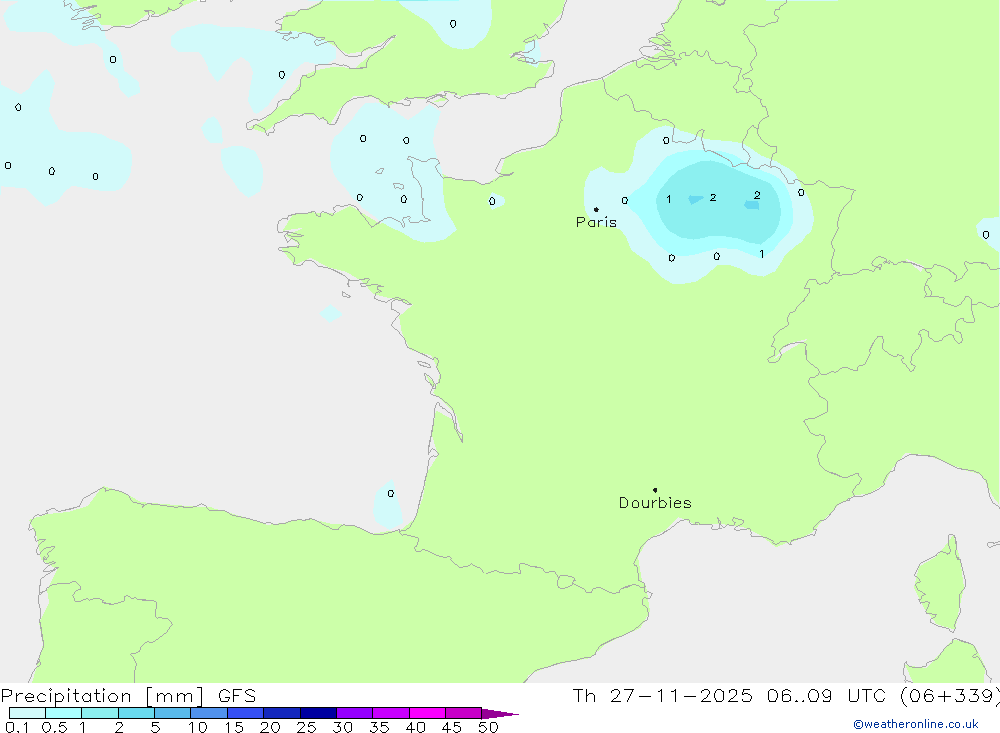
Task: Click the legend value '25'
Action: click(x=306, y=727)
